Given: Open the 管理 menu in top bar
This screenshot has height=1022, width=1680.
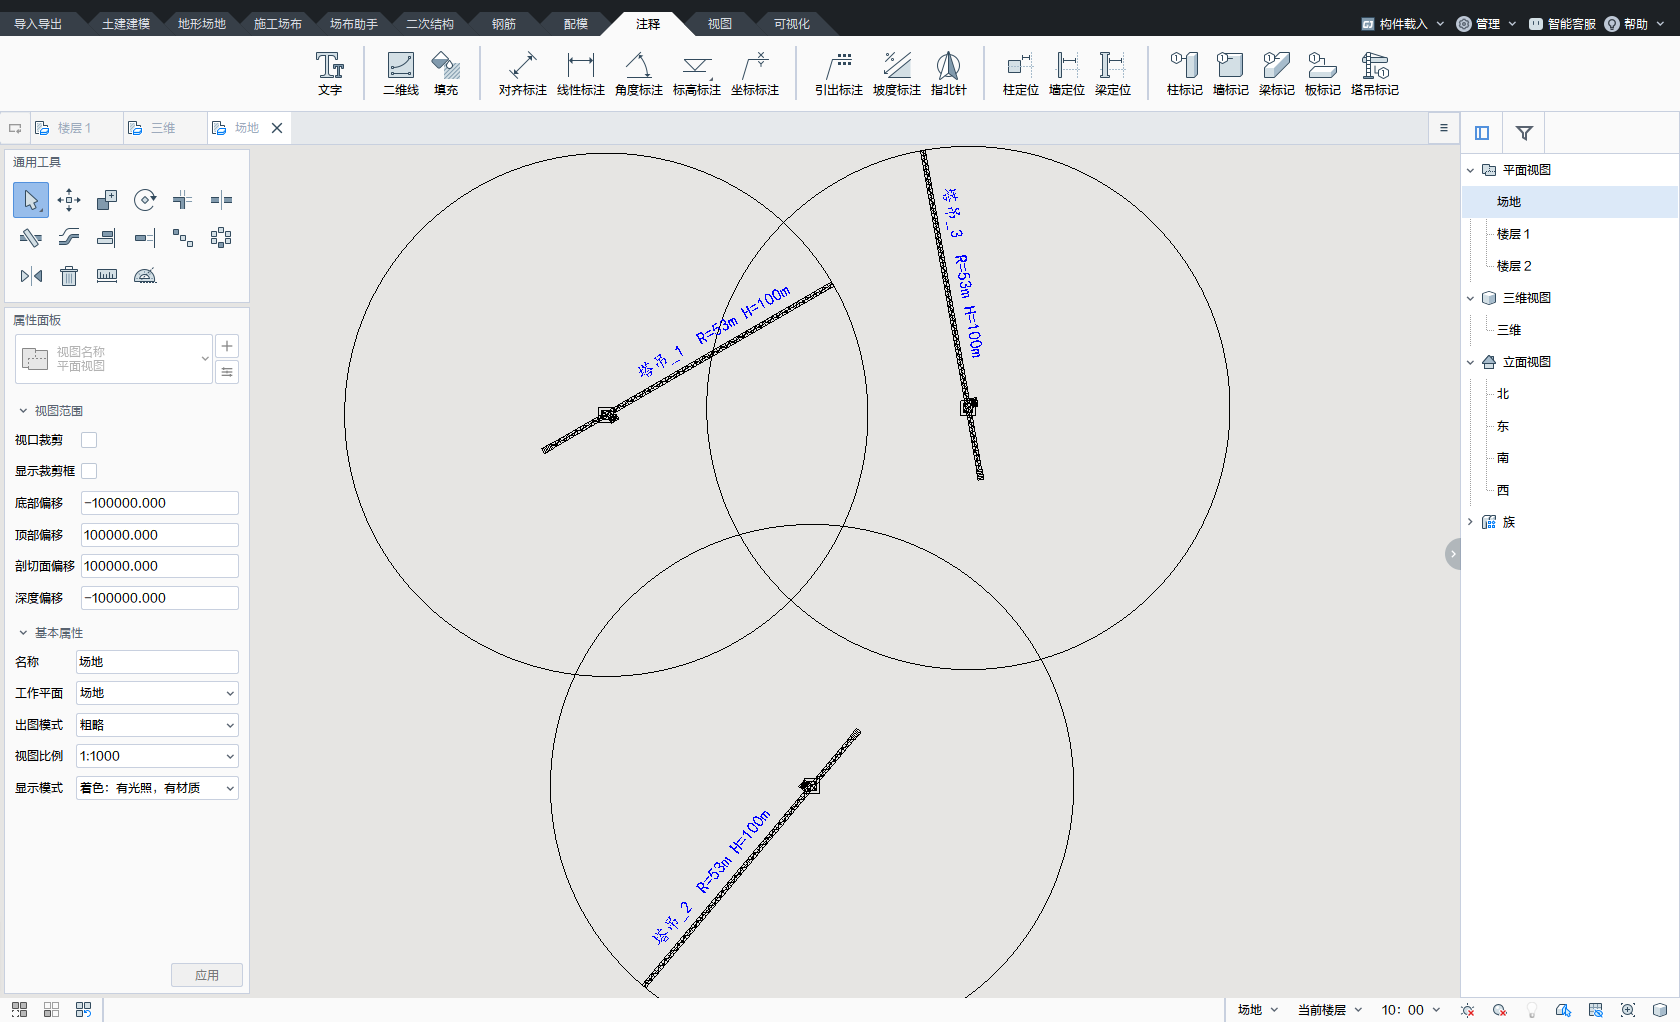Looking at the screenshot, I should coord(1486,24).
